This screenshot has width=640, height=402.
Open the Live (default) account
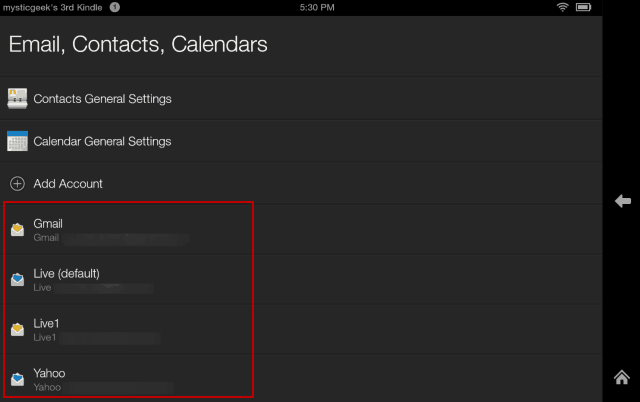[301, 280]
